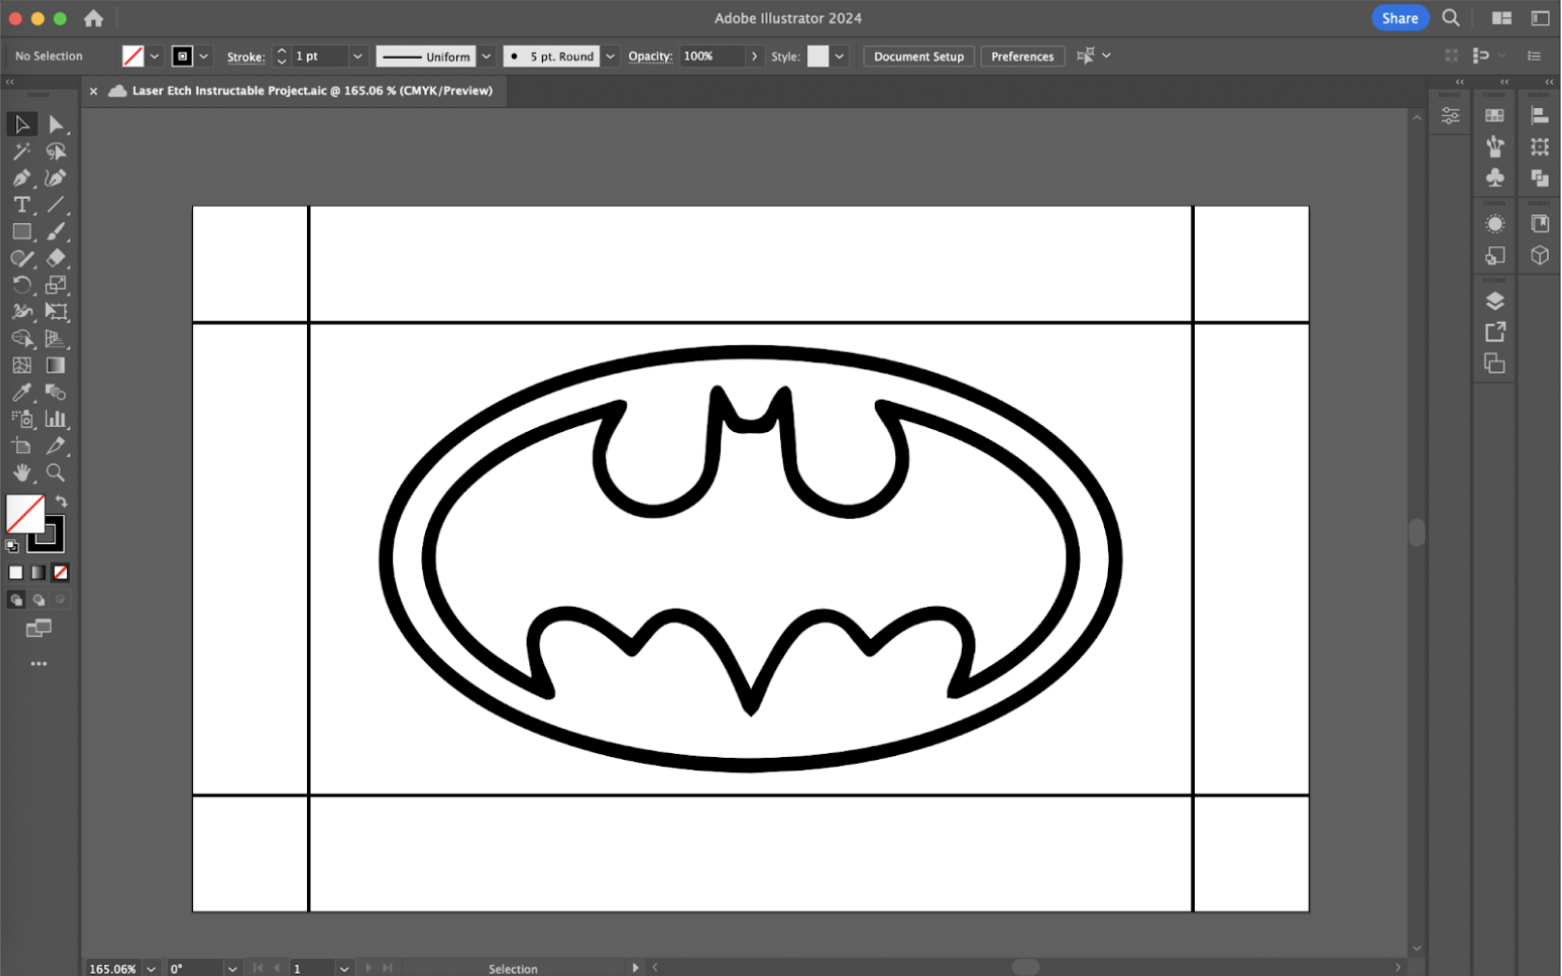This screenshot has width=1562, height=976.
Task: Open the fill color dropdown arrow
Action: pyautogui.click(x=155, y=57)
